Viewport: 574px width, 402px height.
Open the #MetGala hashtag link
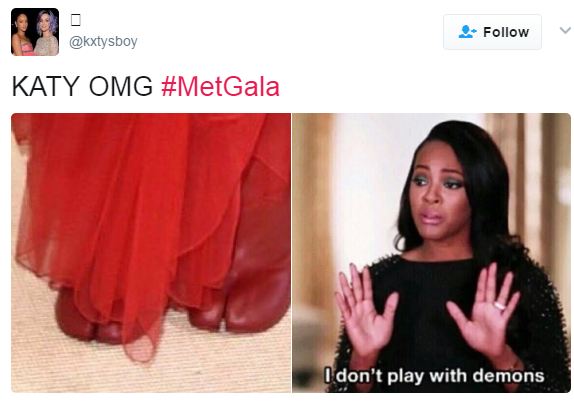click(220, 87)
